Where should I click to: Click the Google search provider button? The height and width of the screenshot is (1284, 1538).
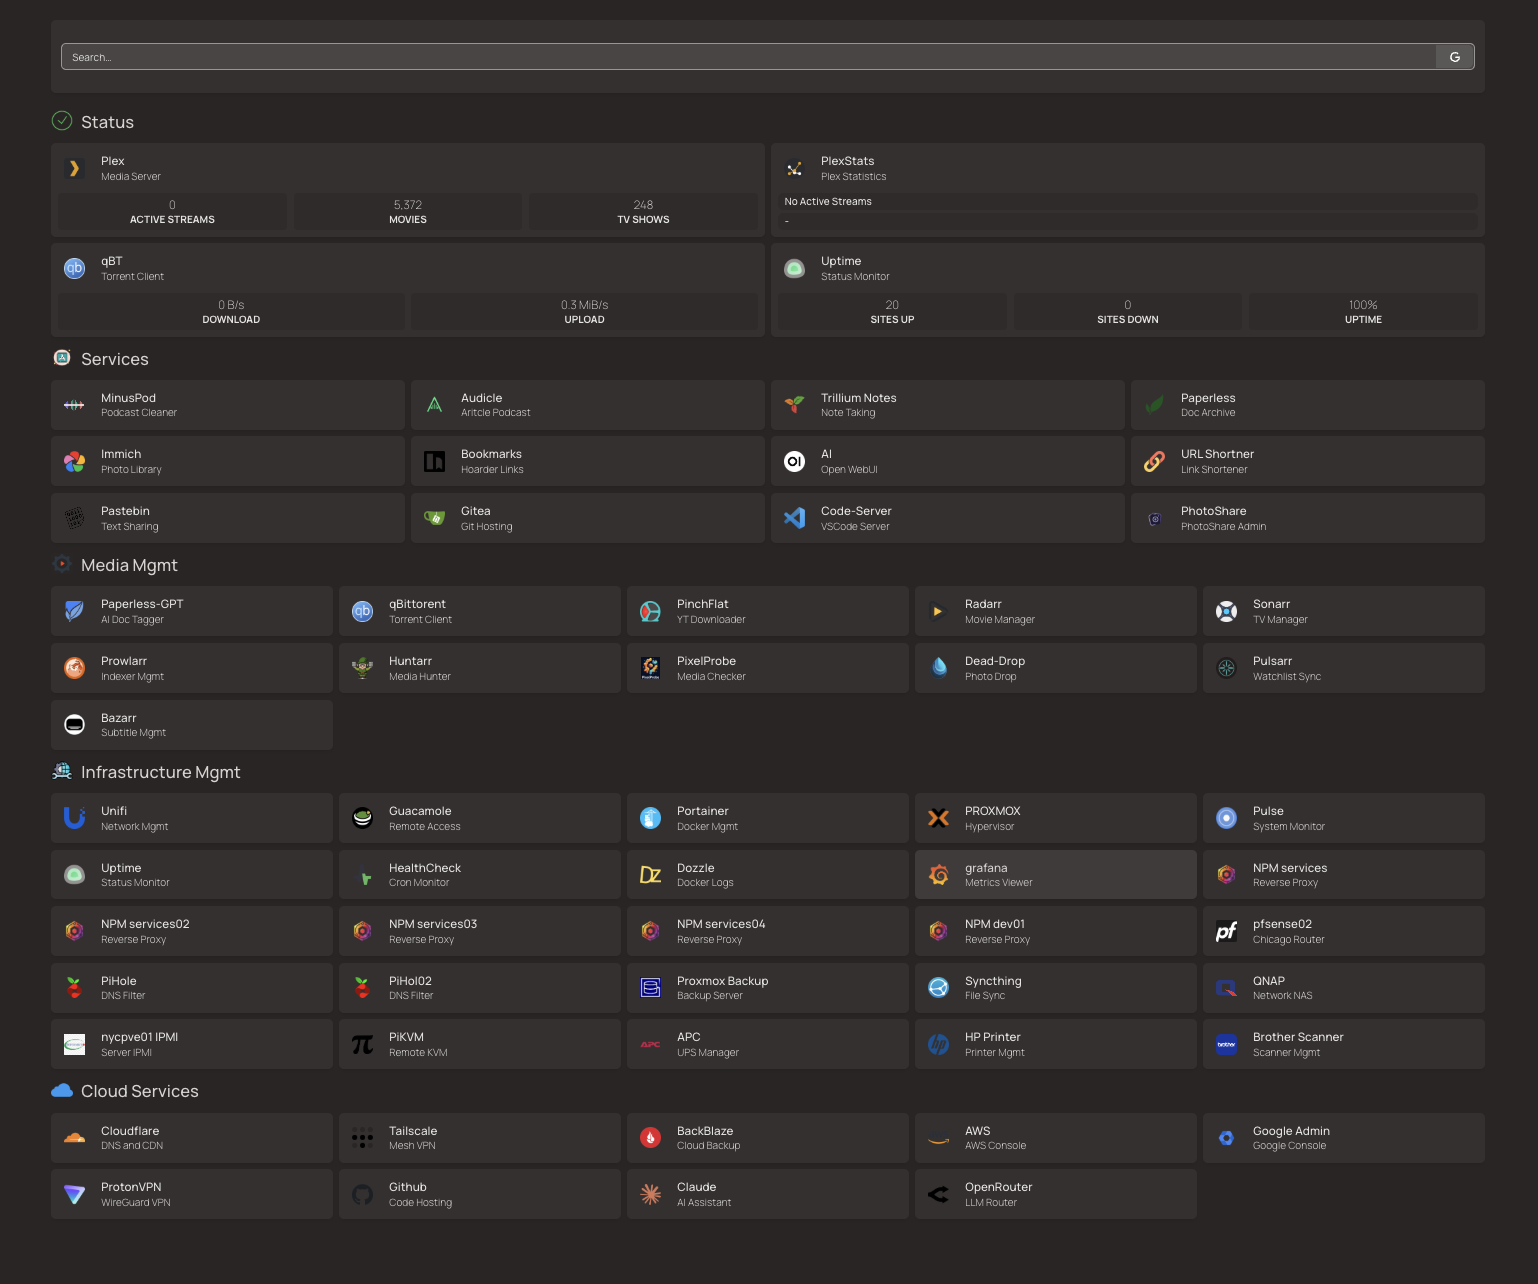click(x=1455, y=57)
